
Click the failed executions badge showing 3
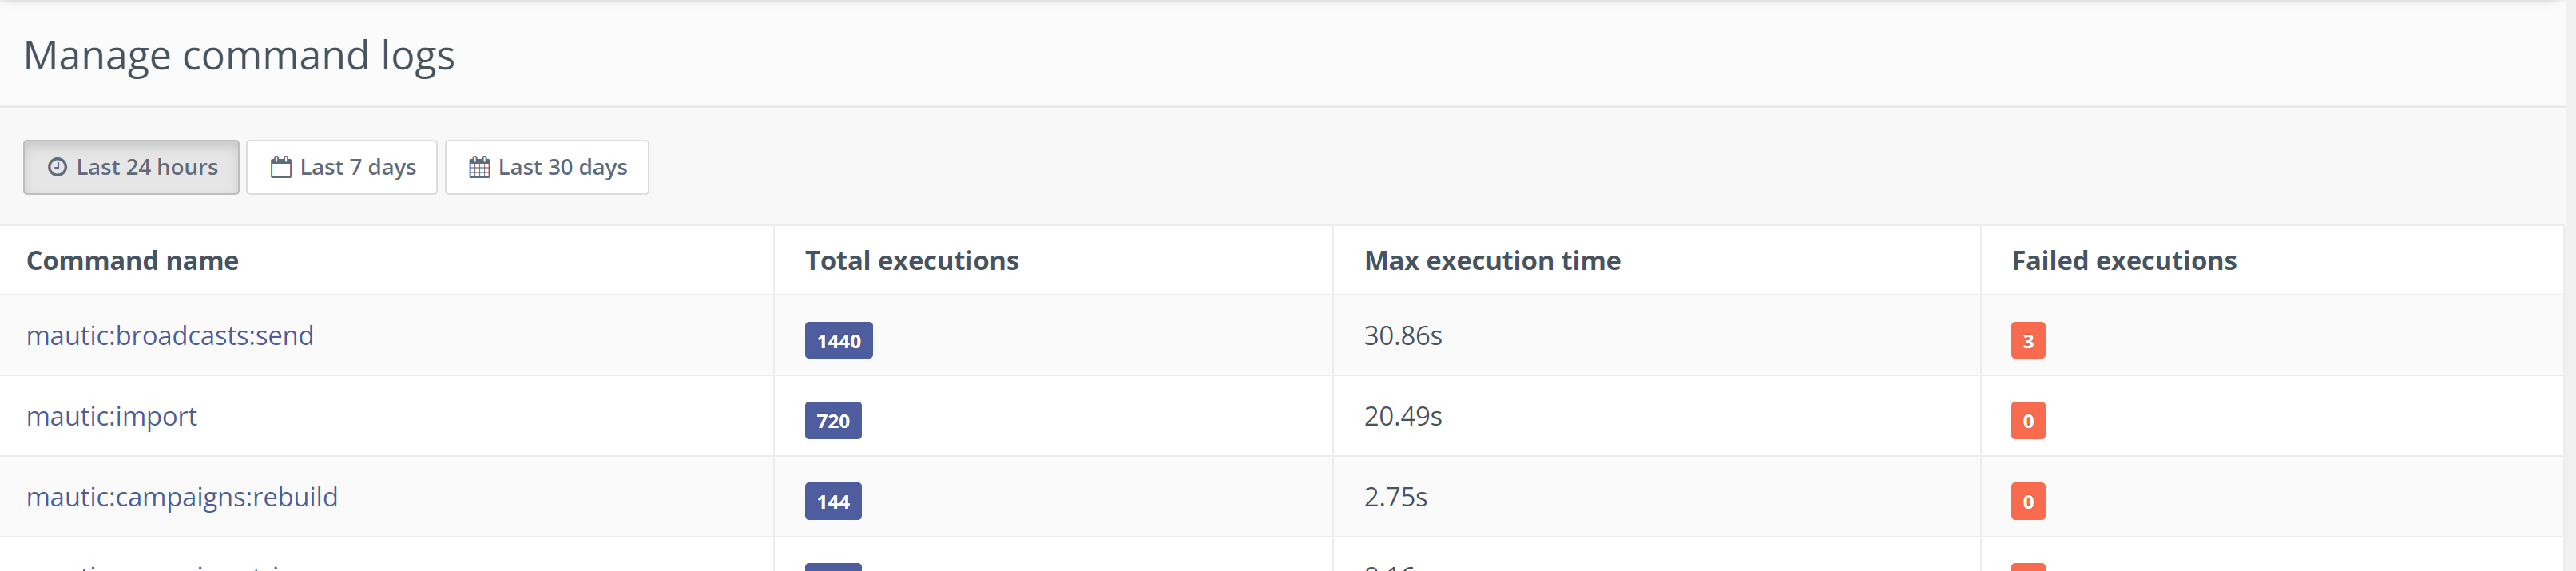2028,340
